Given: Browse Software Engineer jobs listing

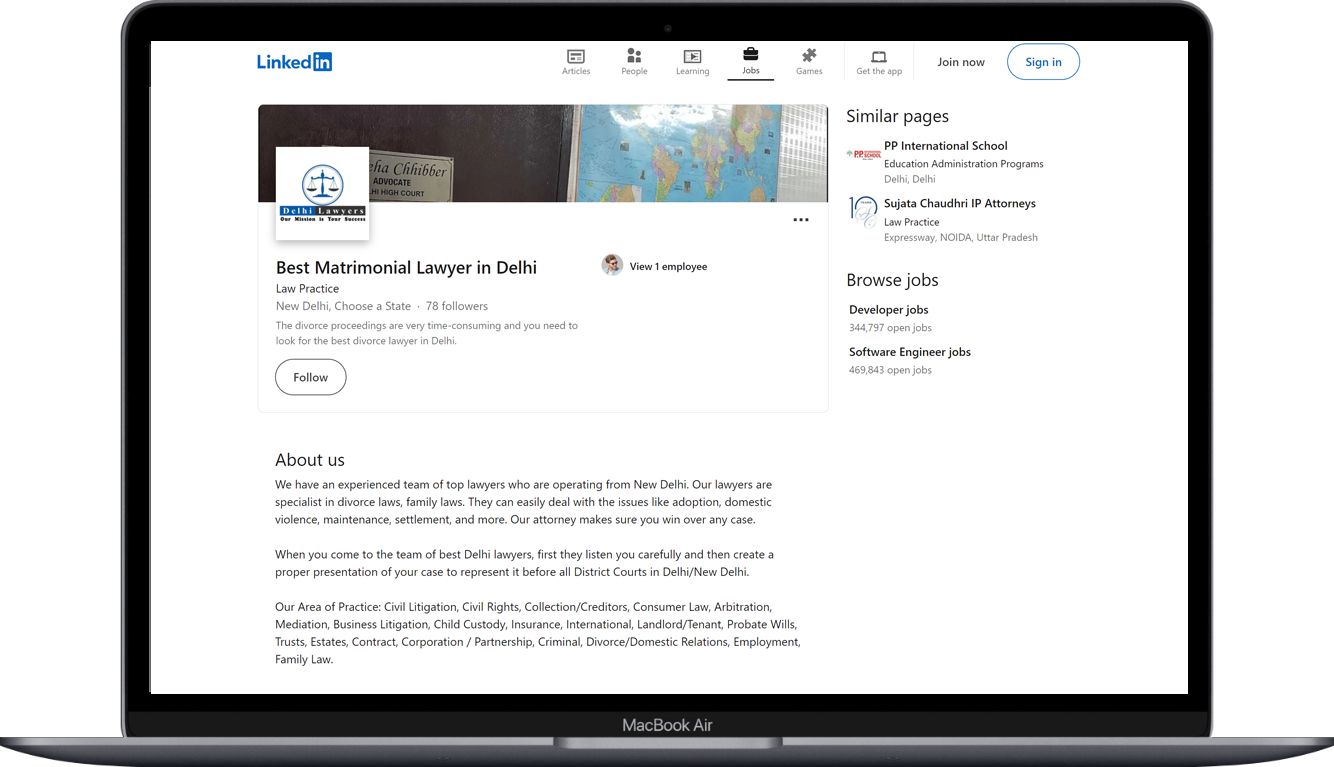Looking at the screenshot, I should click(x=909, y=352).
